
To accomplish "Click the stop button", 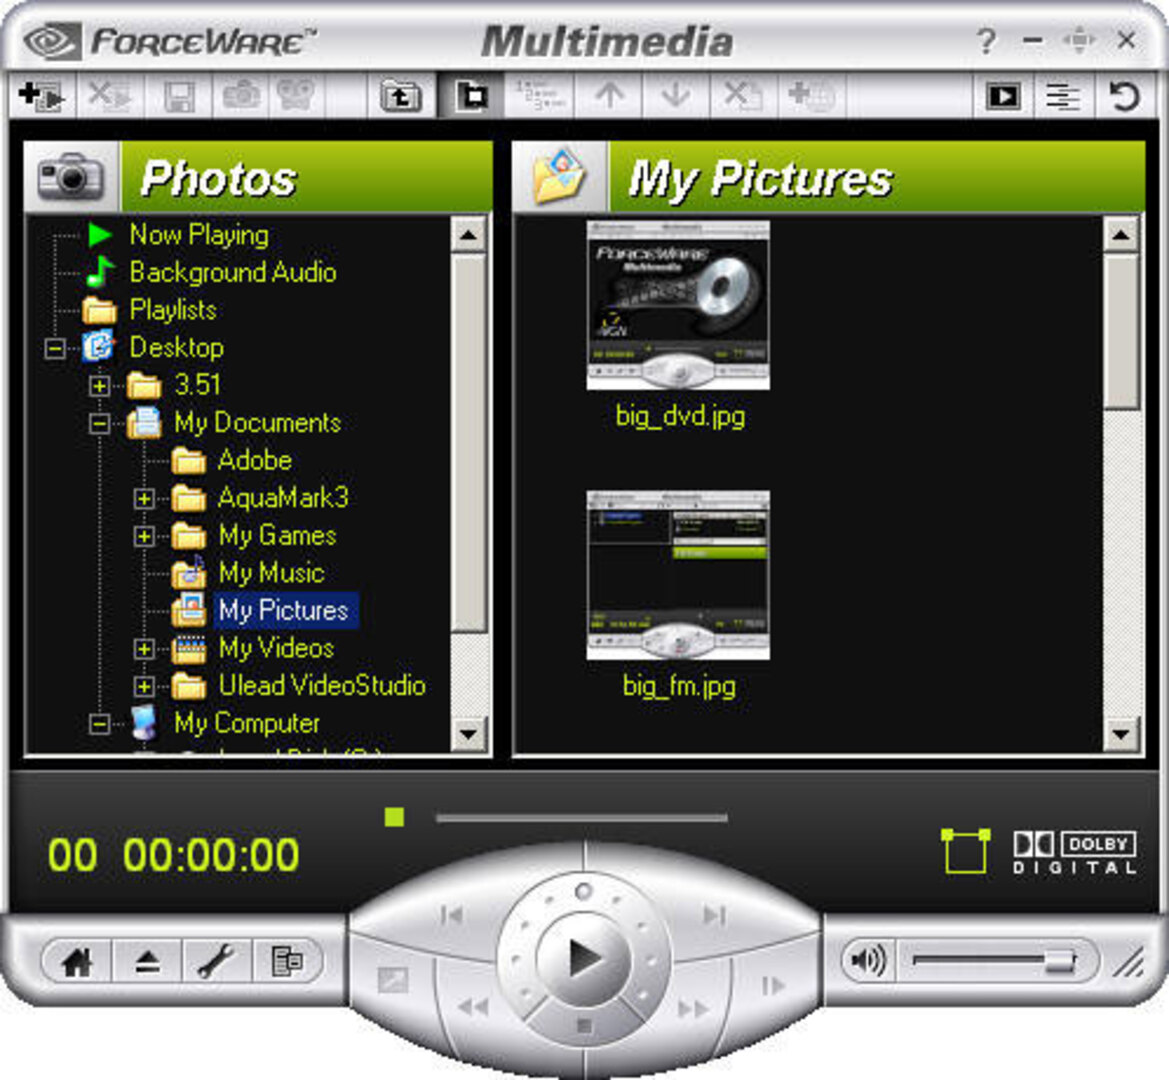I will tap(584, 1027).
